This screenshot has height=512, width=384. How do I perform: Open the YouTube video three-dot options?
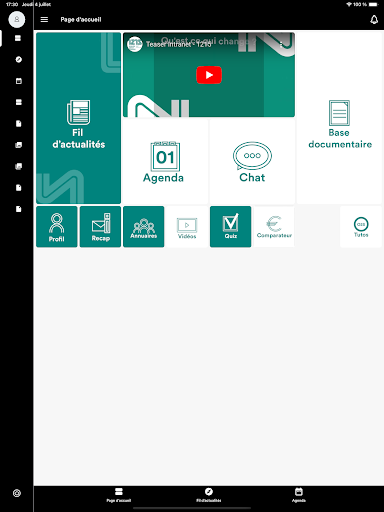tap(281, 44)
